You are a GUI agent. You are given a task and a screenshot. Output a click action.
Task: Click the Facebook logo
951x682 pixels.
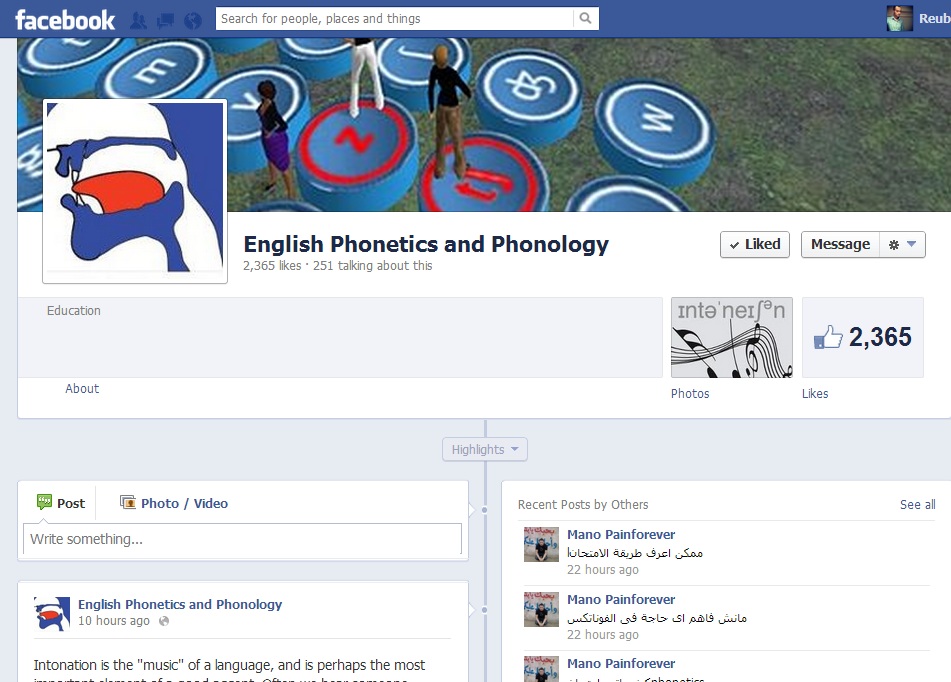[65, 20]
